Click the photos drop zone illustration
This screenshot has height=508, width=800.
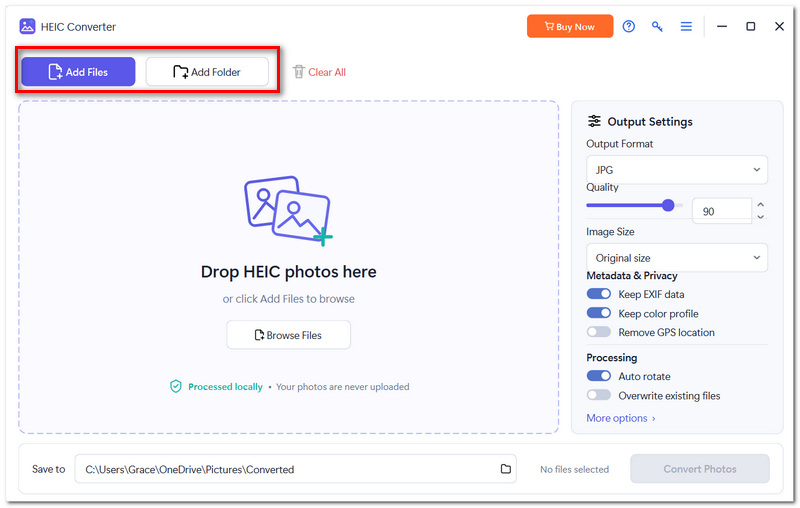tap(288, 211)
